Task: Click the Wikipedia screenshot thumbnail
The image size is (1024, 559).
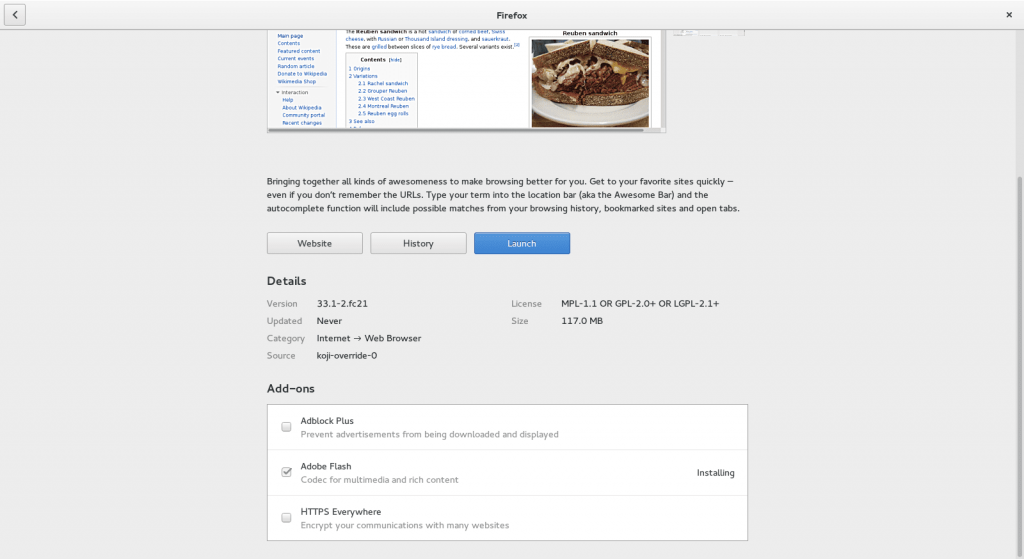Action: click(x=466, y=80)
